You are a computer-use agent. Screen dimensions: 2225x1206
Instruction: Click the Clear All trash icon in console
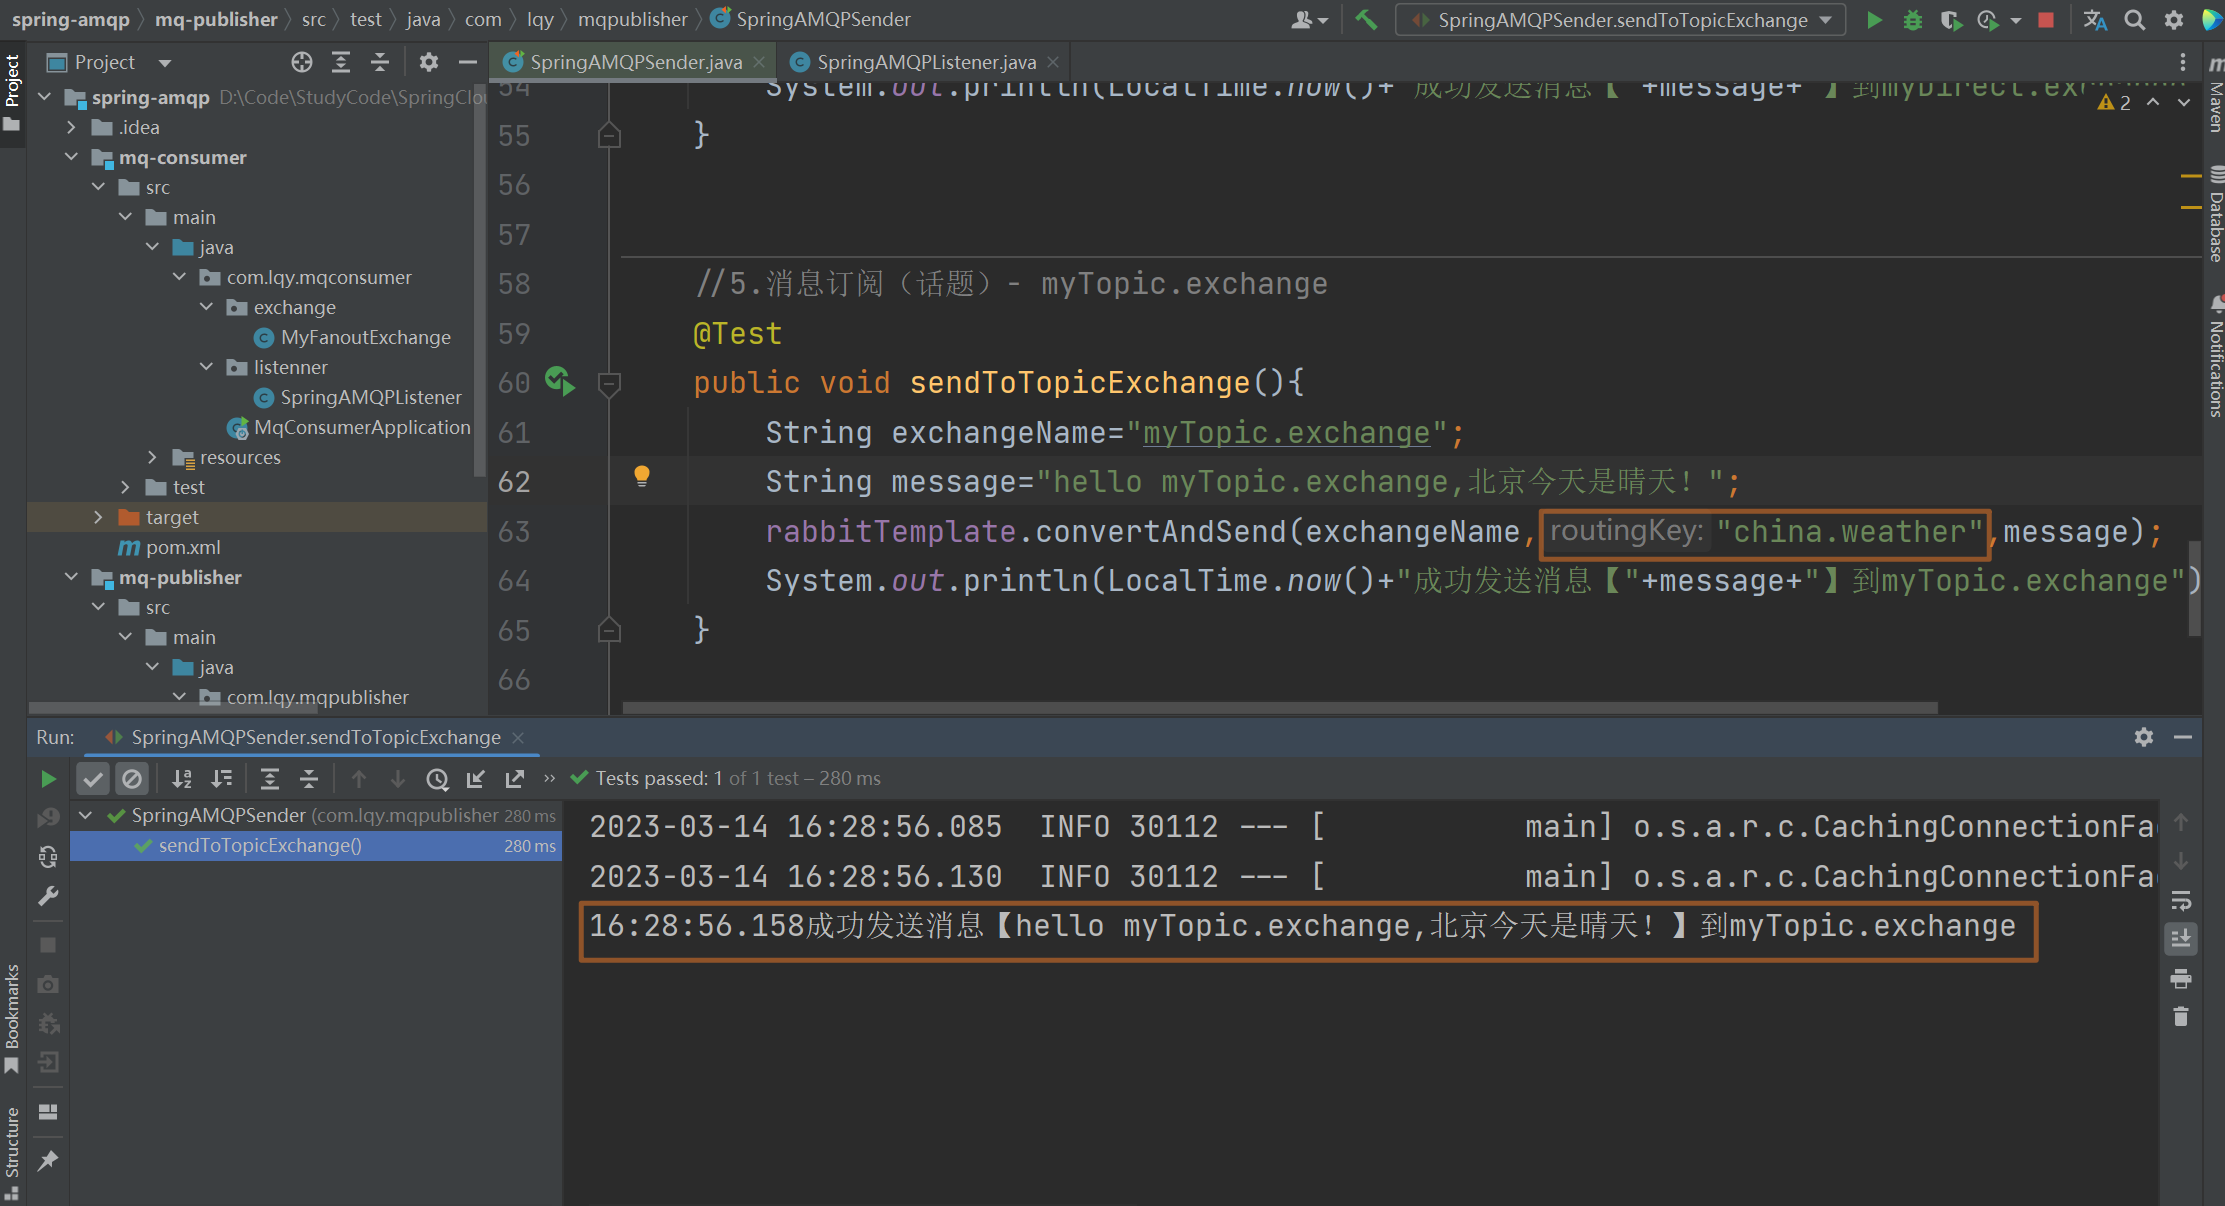coord(2181,1017)
